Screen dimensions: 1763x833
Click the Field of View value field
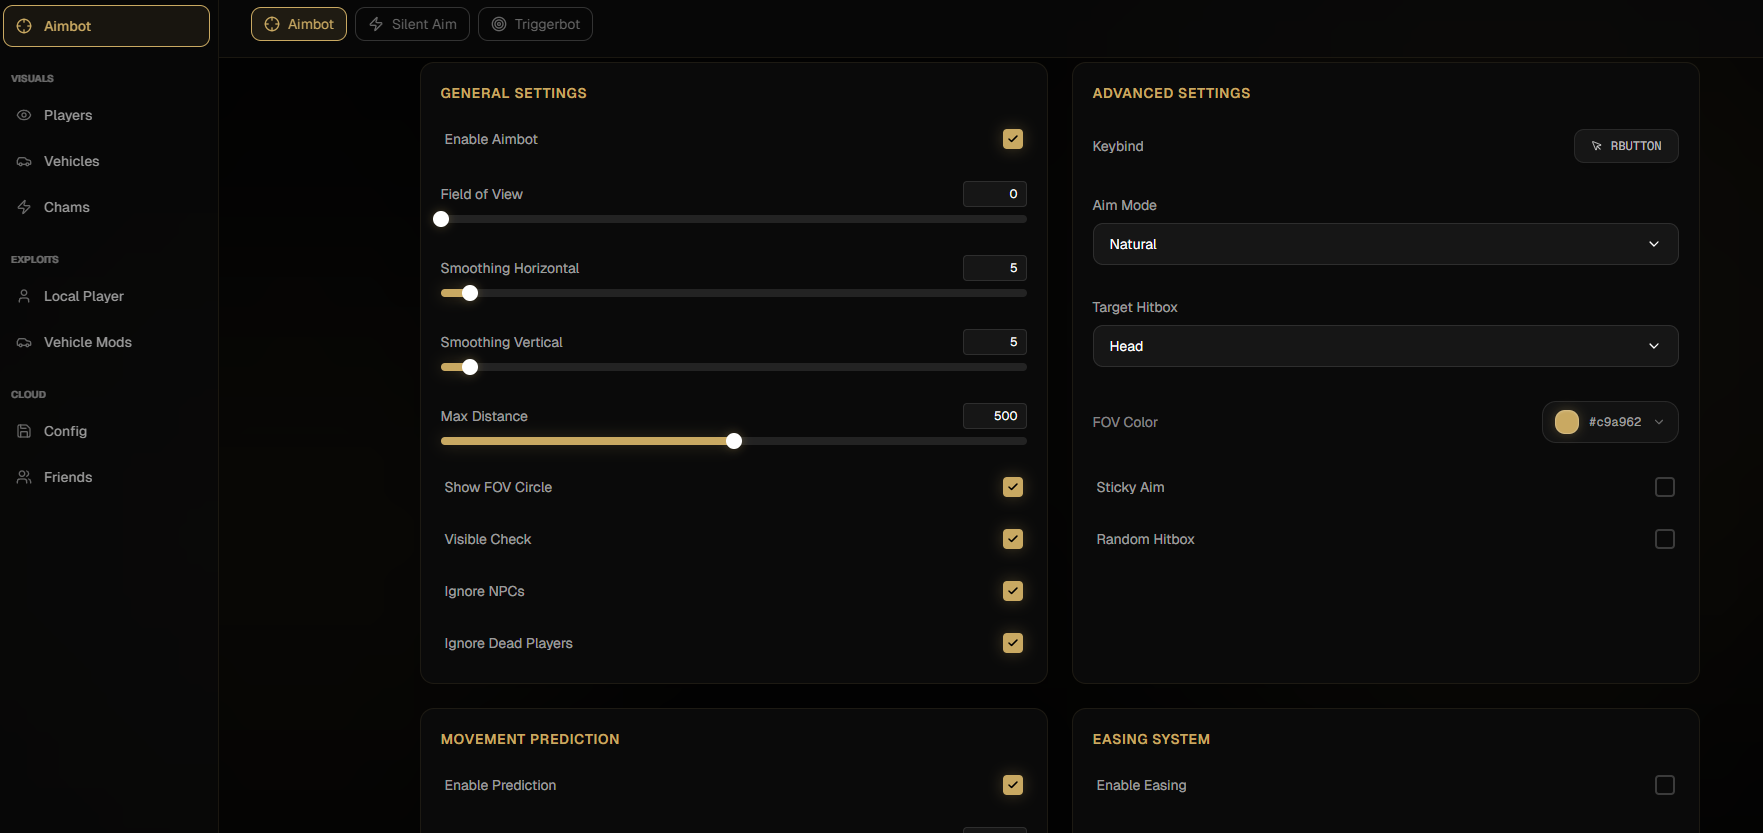pos(994,194)
